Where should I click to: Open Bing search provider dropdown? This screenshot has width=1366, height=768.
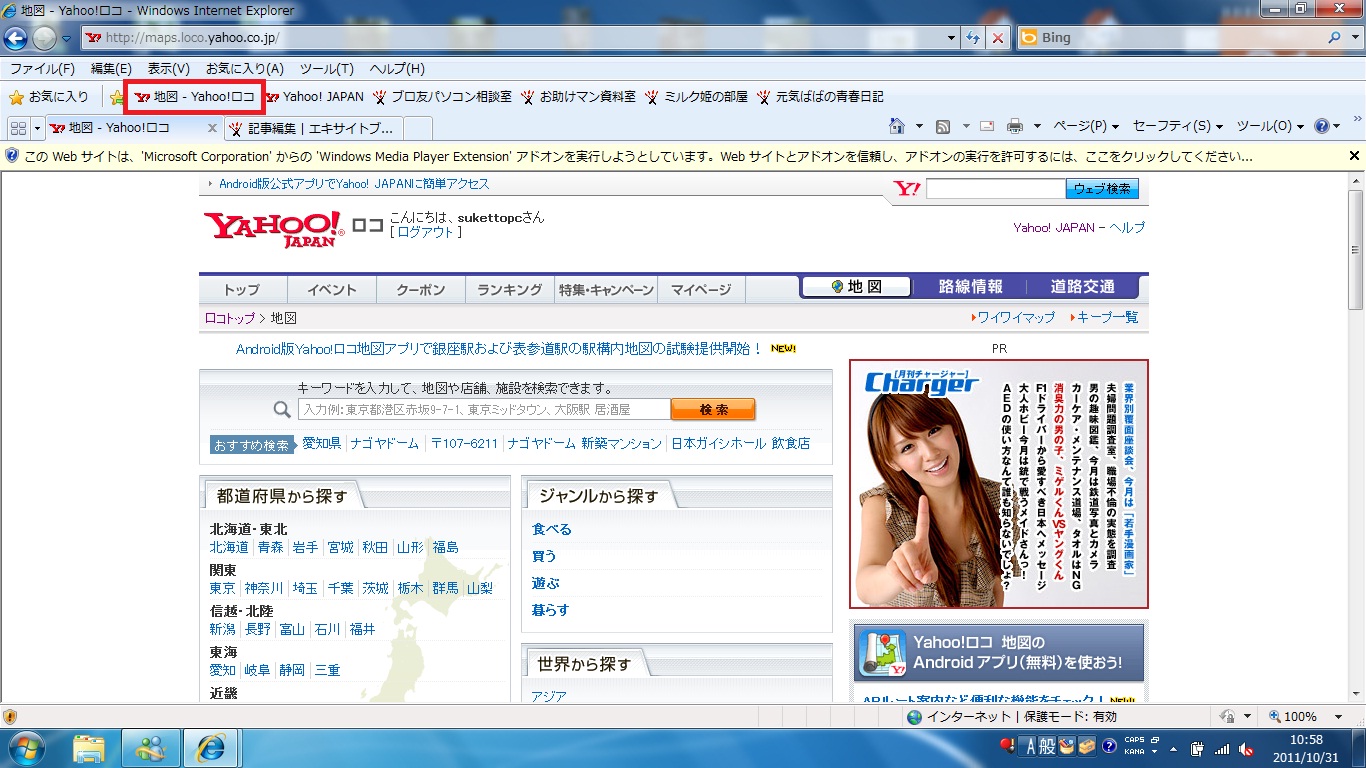1353,38
